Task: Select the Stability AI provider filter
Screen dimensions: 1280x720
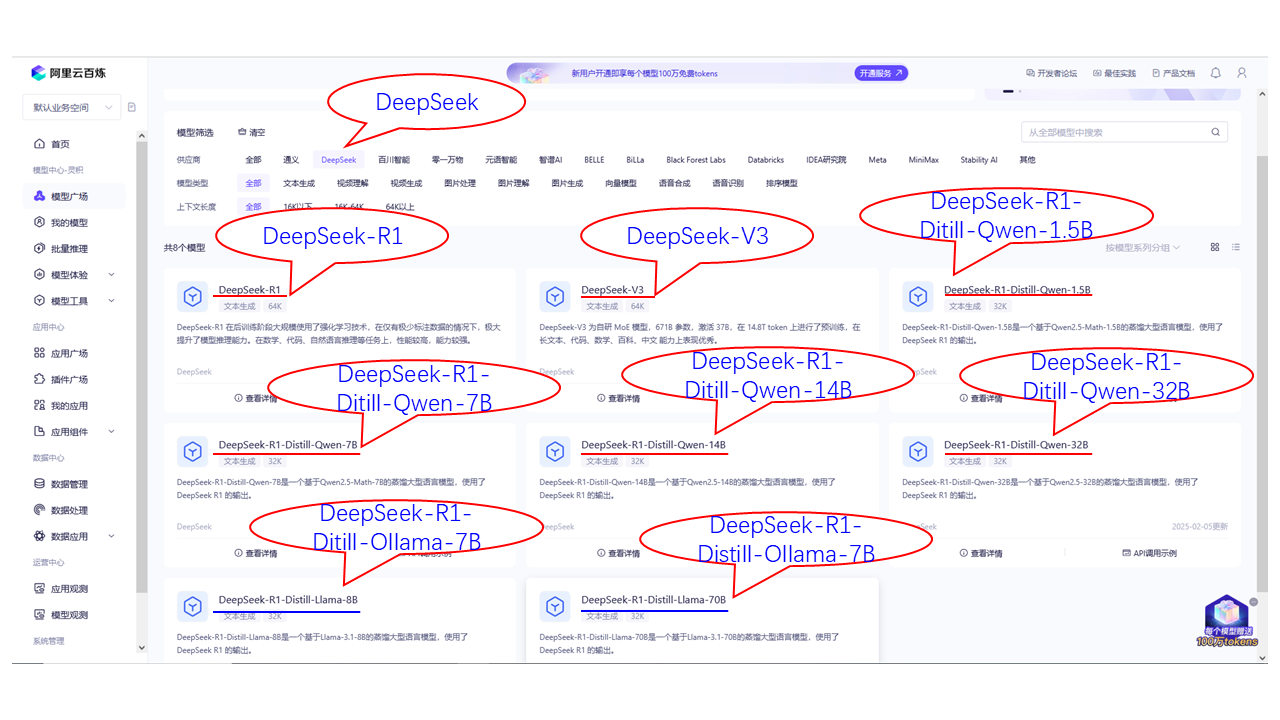Action: pyautogui.click(x=979, y=160)
